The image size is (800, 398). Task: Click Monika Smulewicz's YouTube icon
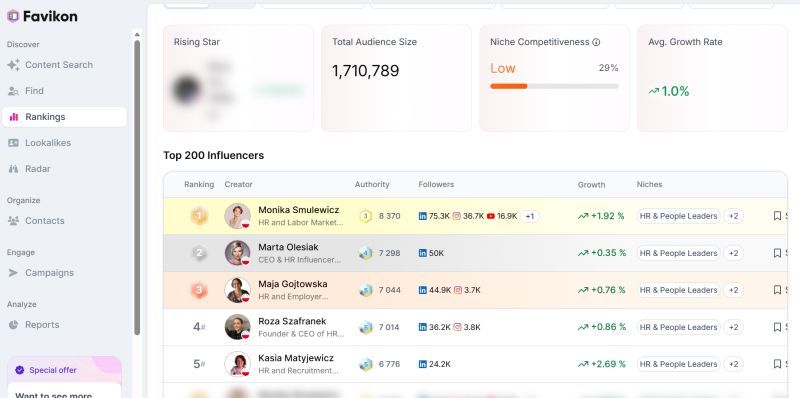491,216
